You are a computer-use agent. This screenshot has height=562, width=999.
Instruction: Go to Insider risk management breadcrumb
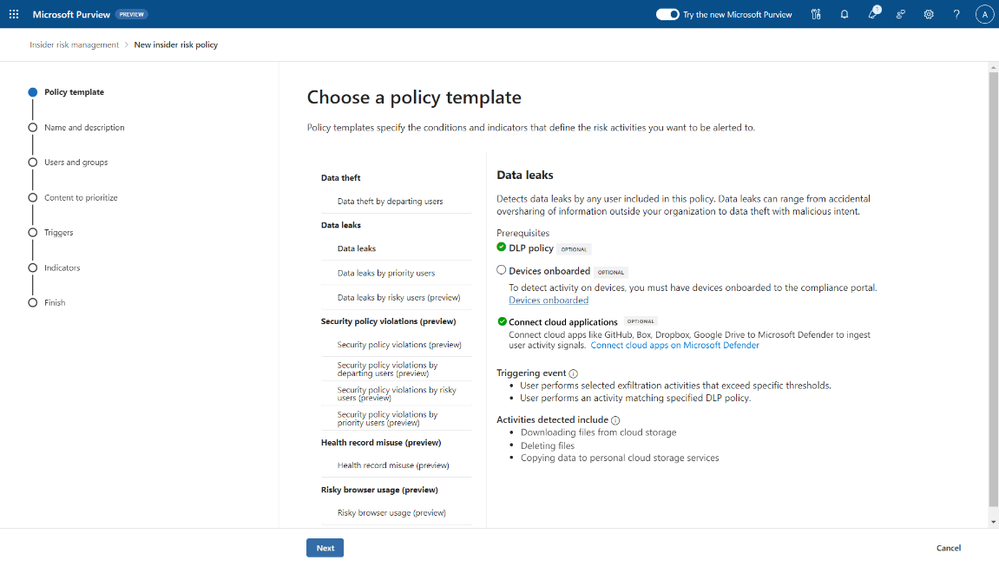[x=74, y=45]
